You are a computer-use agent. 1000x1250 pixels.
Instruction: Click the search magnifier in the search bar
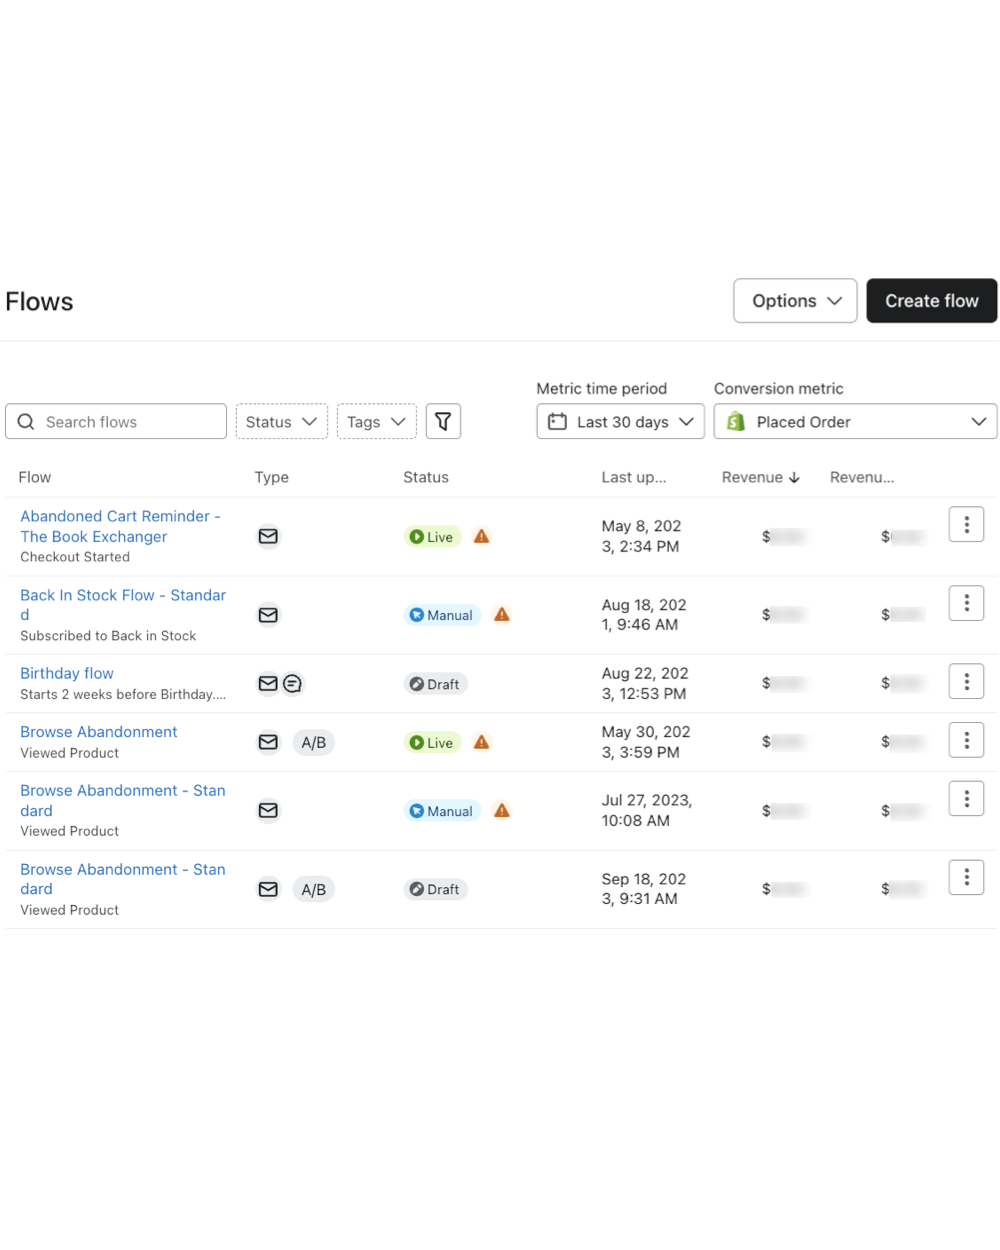(x=26, y=421)
